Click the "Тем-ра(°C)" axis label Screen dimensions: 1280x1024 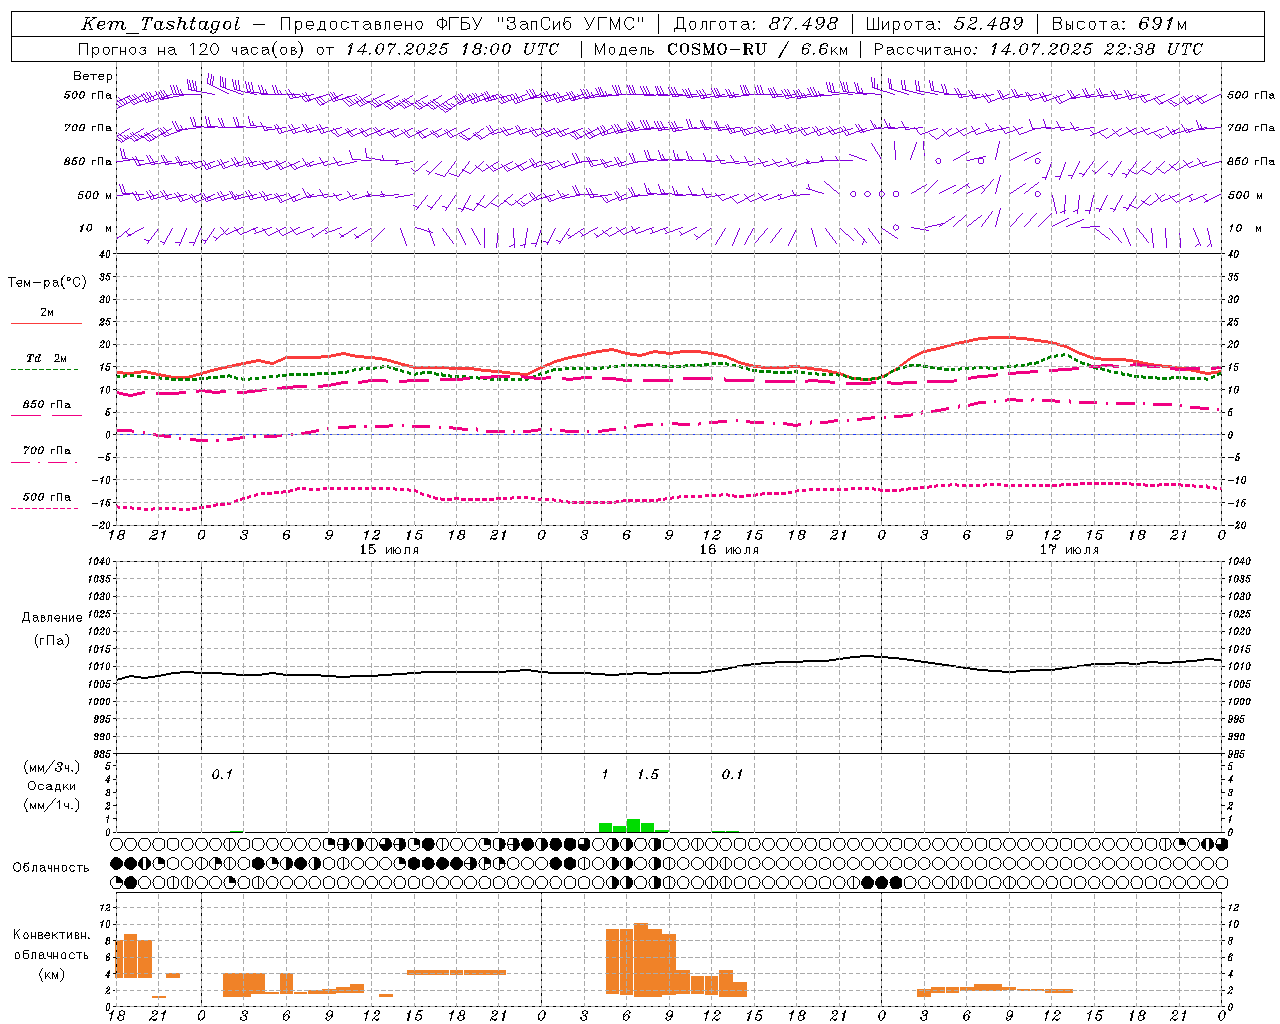coord(47,283)
